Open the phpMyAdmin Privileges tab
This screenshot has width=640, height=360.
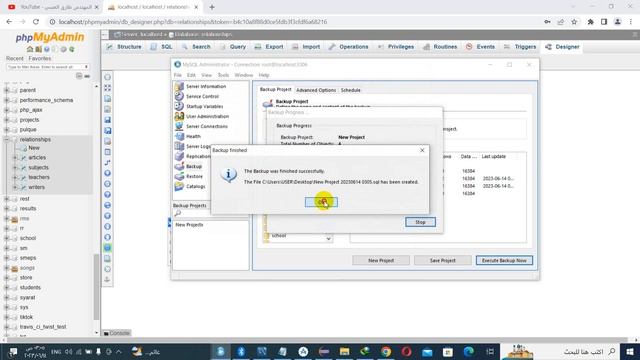[x=396, y=47]
